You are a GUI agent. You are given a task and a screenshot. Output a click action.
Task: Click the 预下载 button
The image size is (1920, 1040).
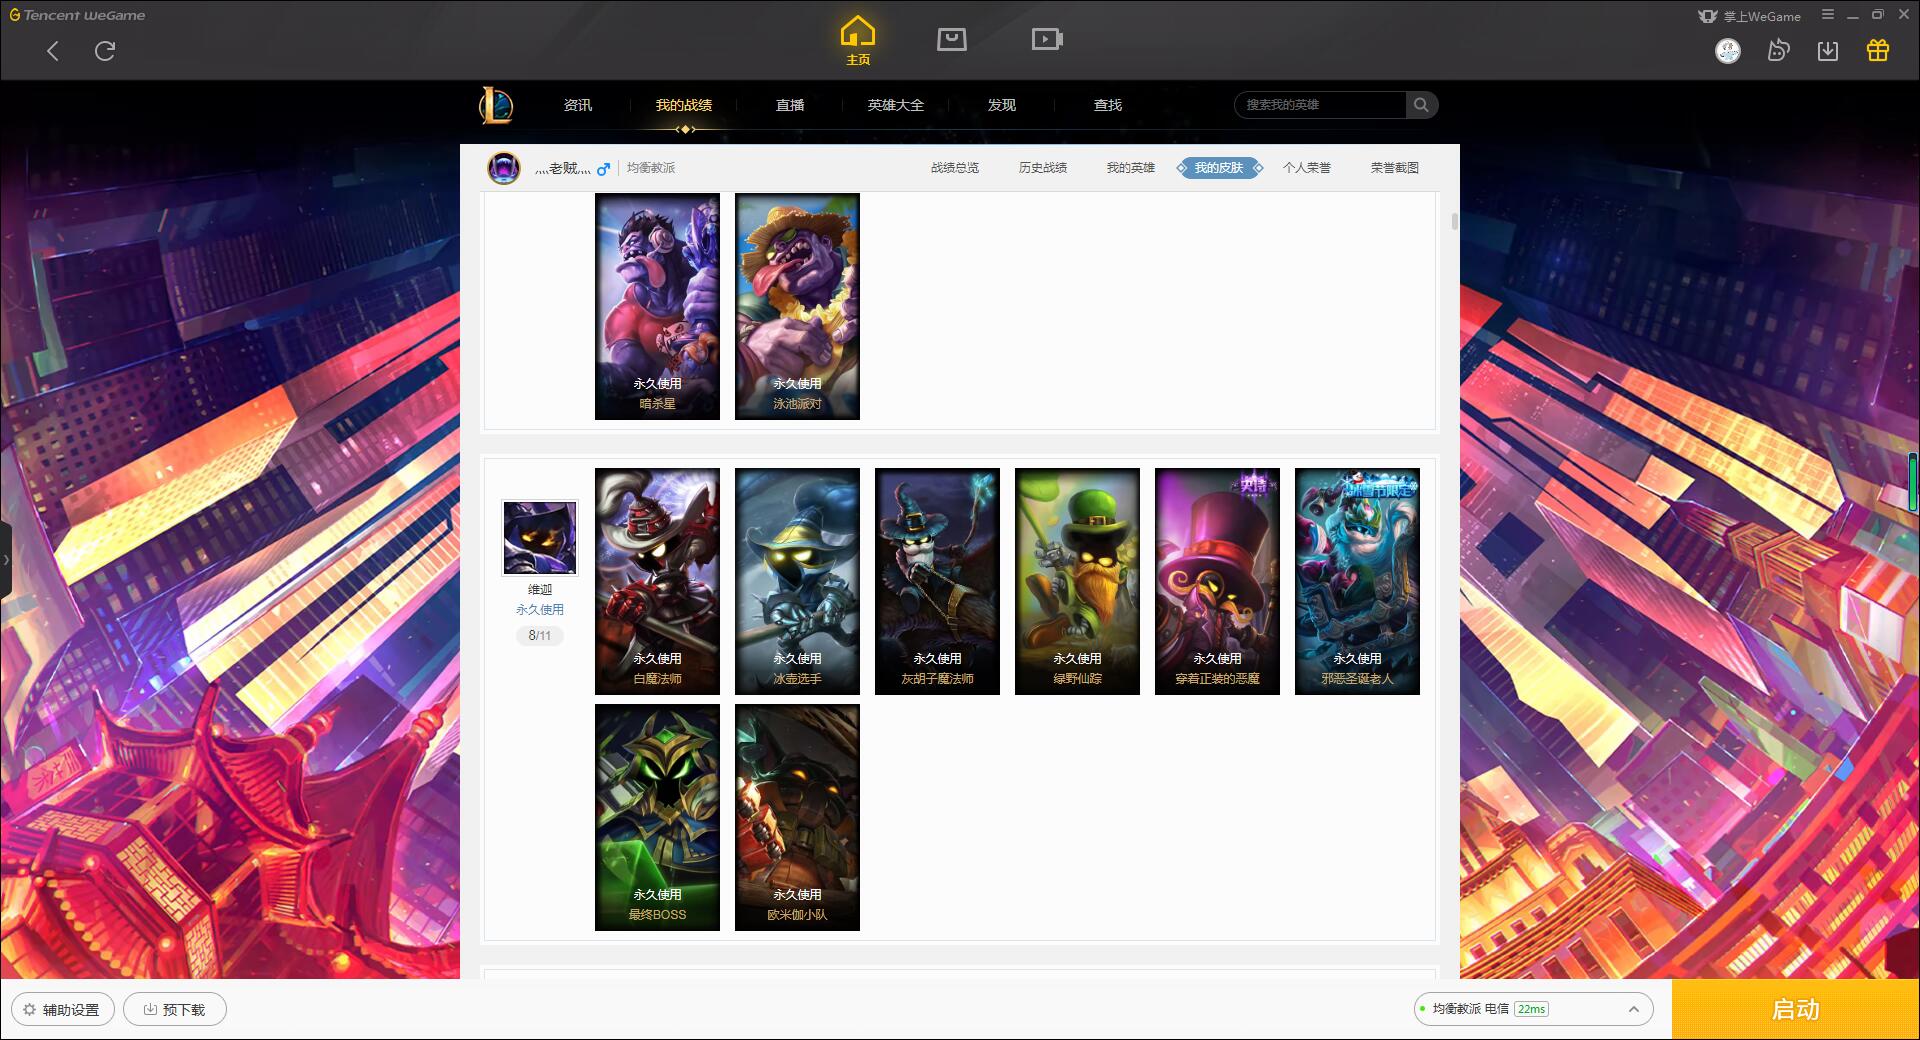(x=175, y=1010)
